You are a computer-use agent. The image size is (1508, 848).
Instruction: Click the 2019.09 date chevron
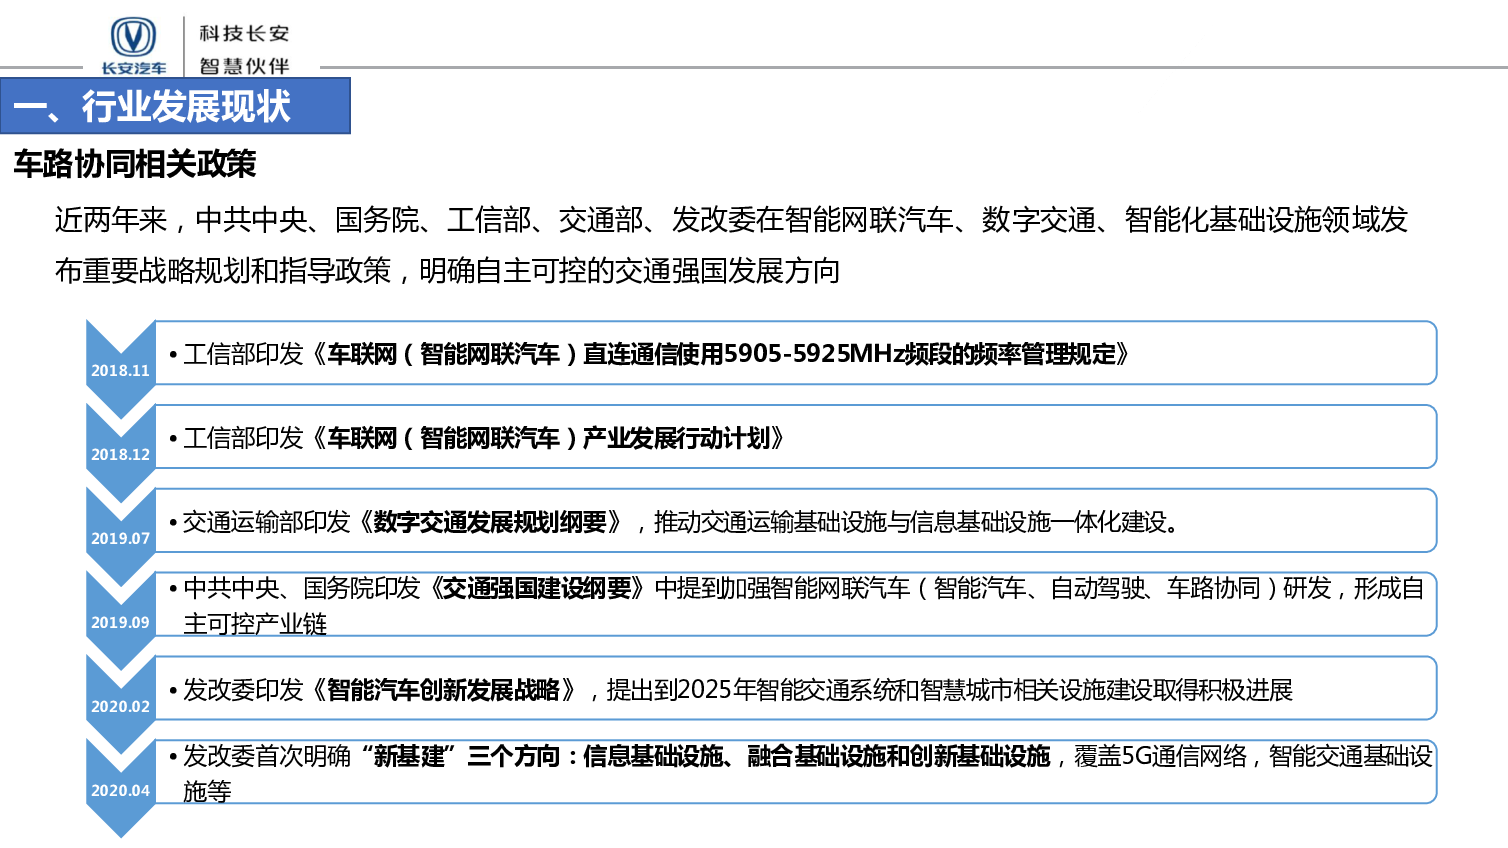tap(121, 621)
